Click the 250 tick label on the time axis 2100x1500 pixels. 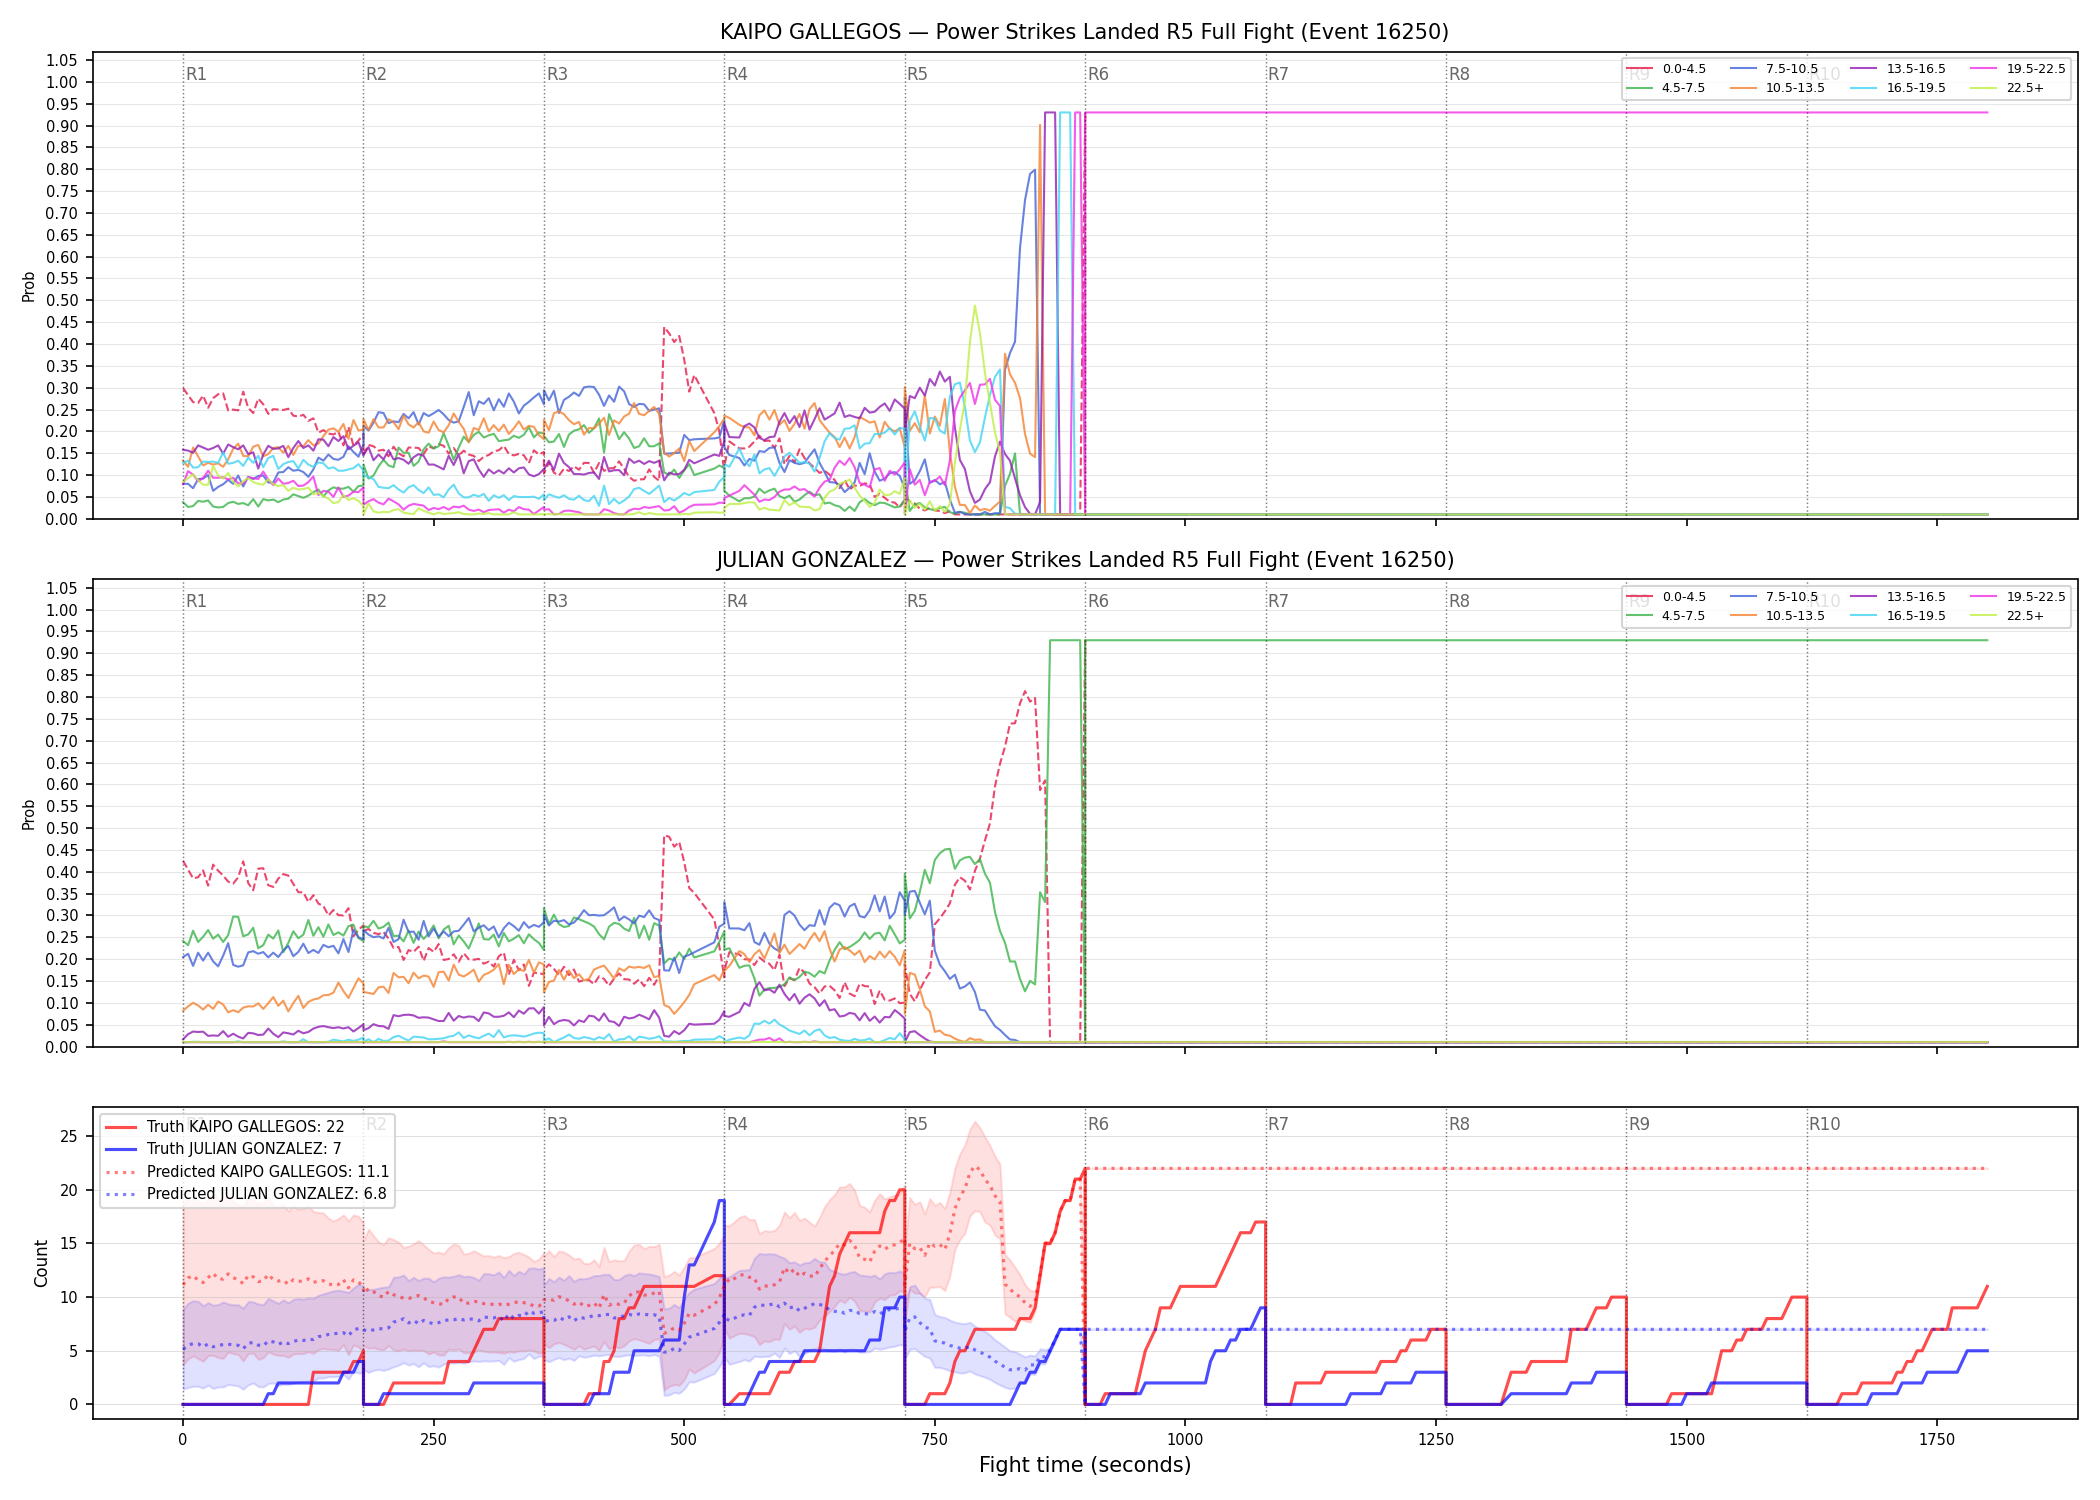tap(433, 1439)
